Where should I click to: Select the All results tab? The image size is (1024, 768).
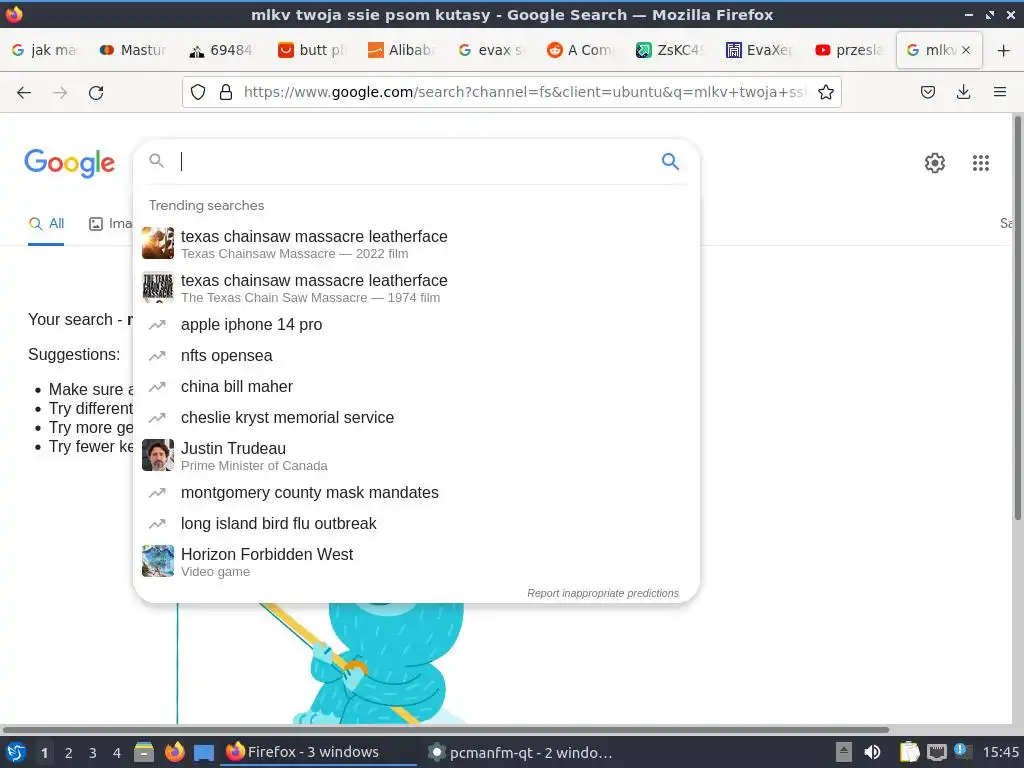[x=46, y=224]
